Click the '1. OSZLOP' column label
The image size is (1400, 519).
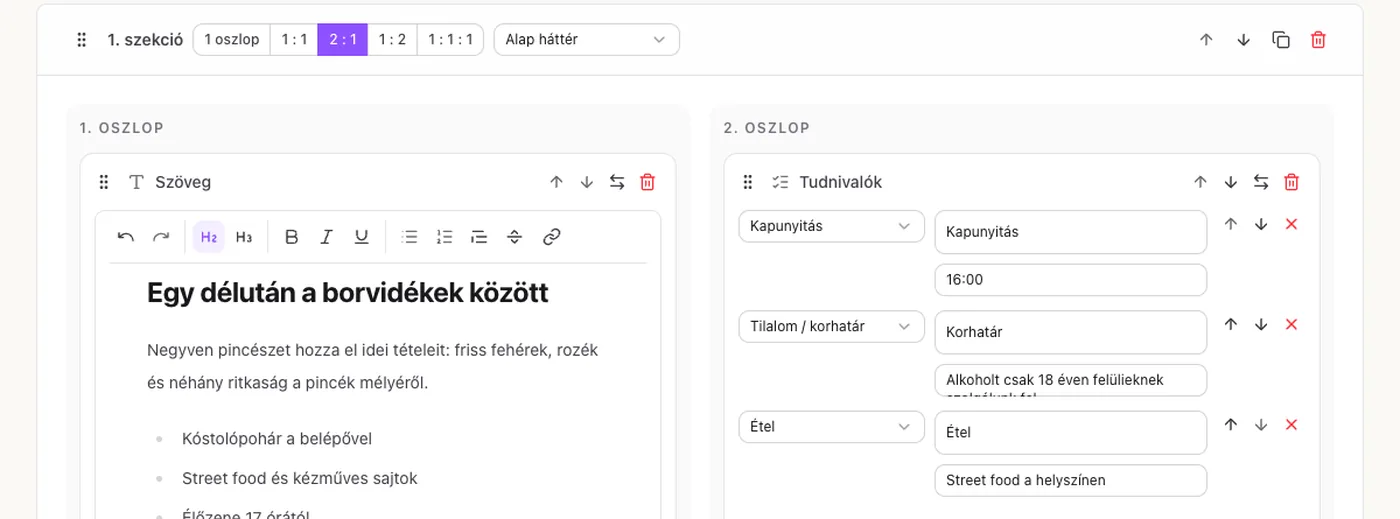[x=122, y=128]
